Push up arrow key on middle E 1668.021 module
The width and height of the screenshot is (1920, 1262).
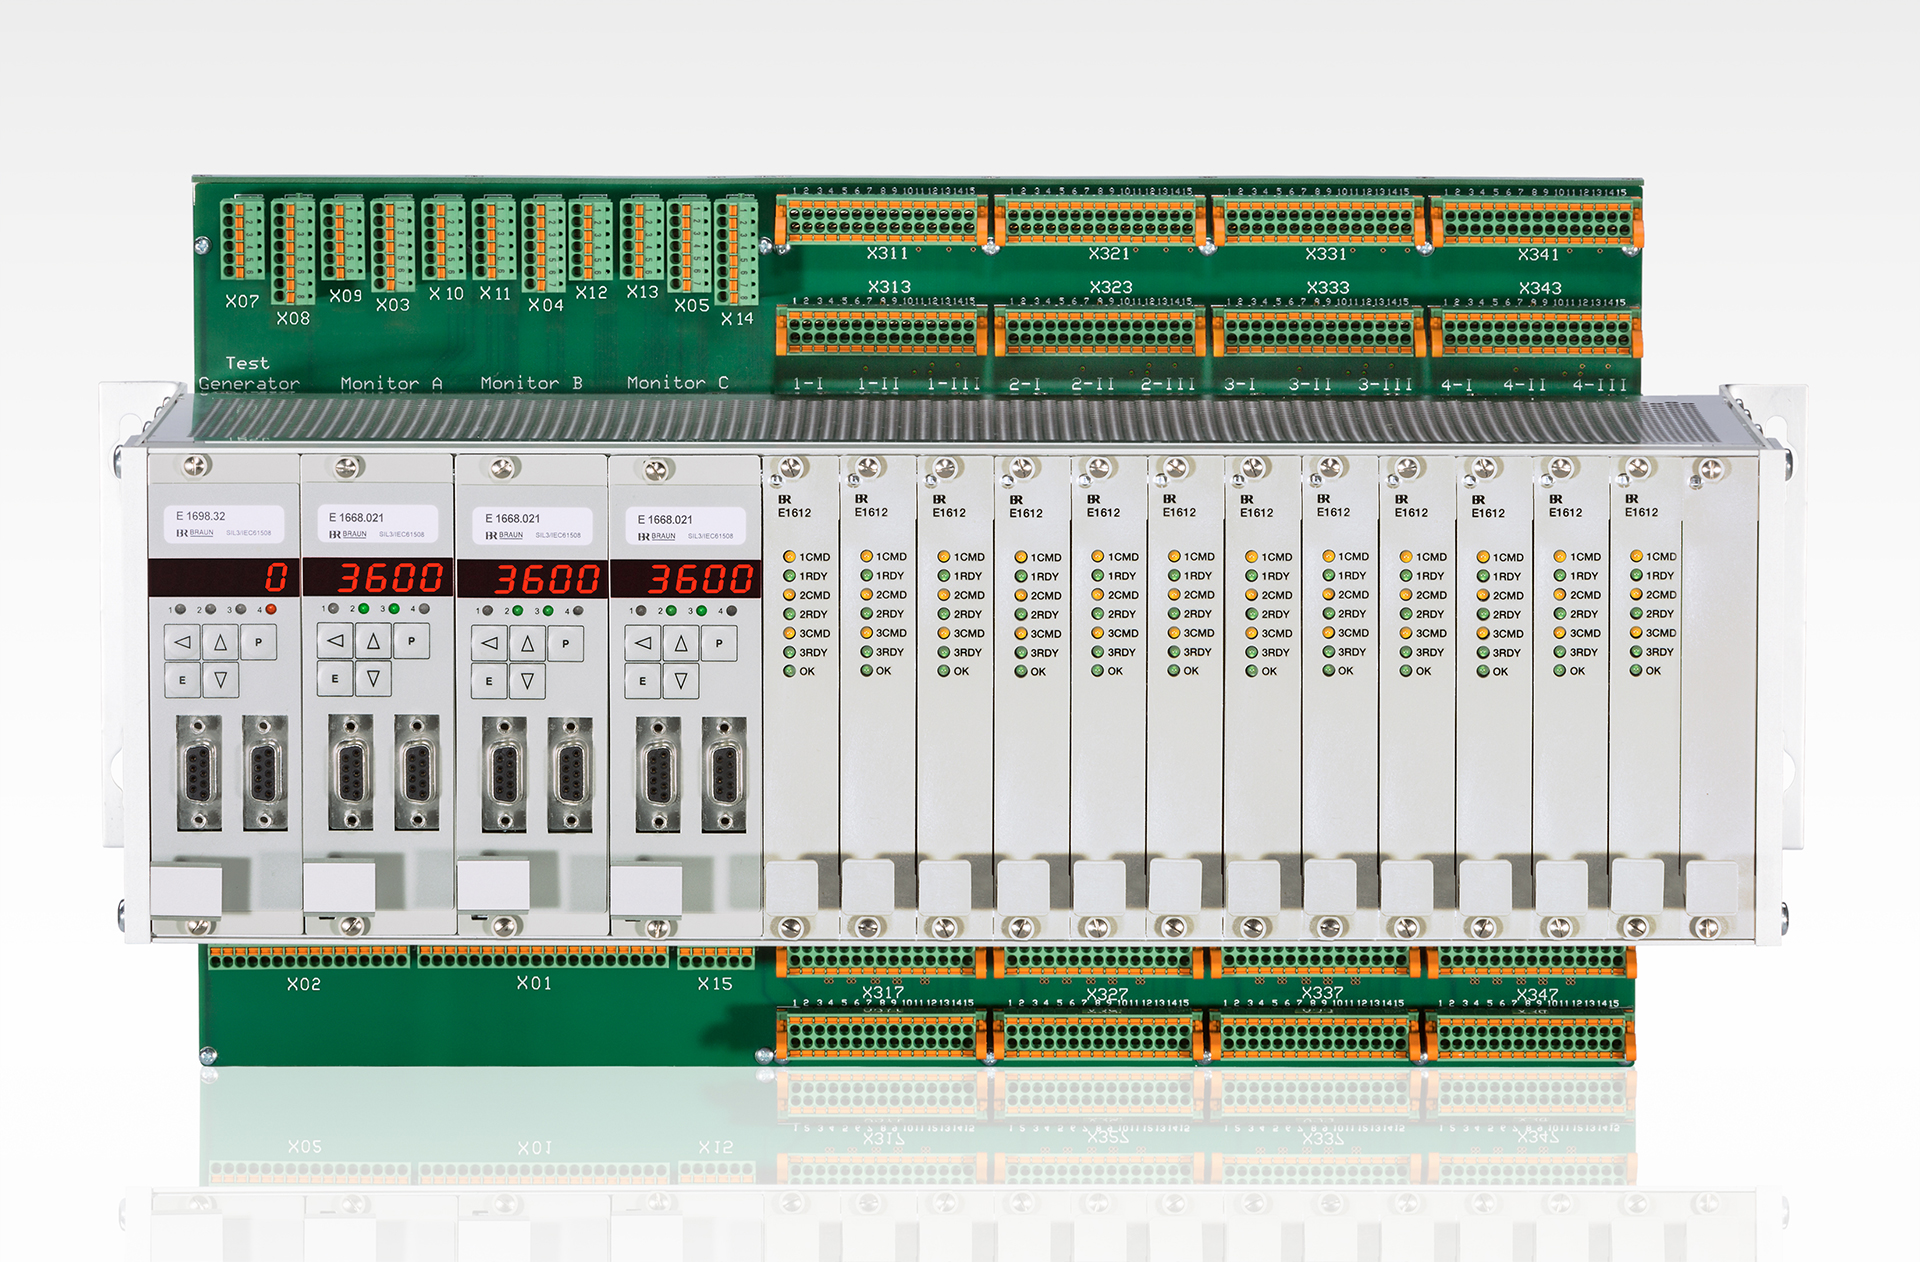pyautogui.click(x=527, y=643)
